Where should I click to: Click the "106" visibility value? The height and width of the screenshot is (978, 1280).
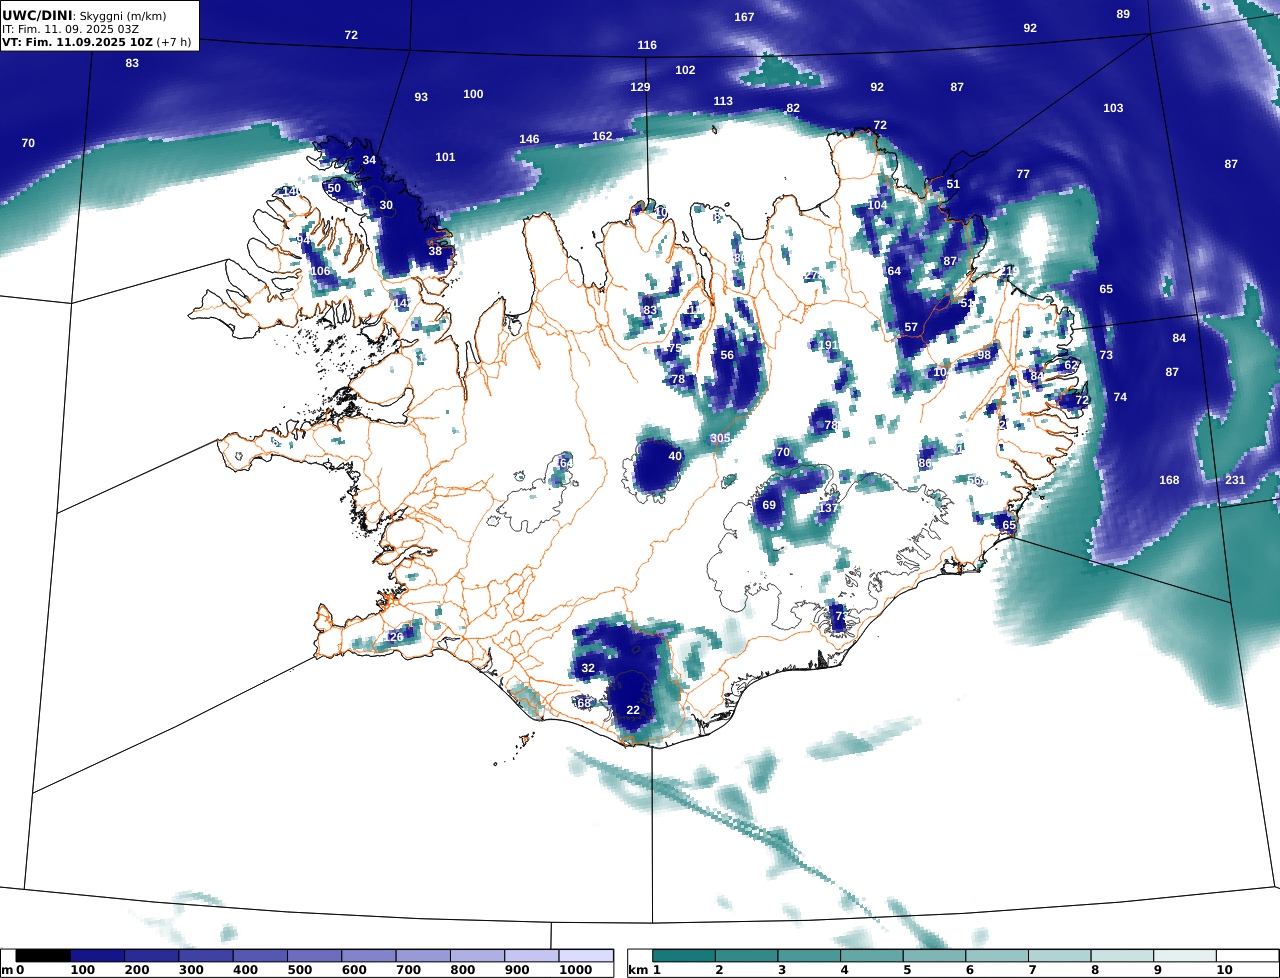point(320,271)
